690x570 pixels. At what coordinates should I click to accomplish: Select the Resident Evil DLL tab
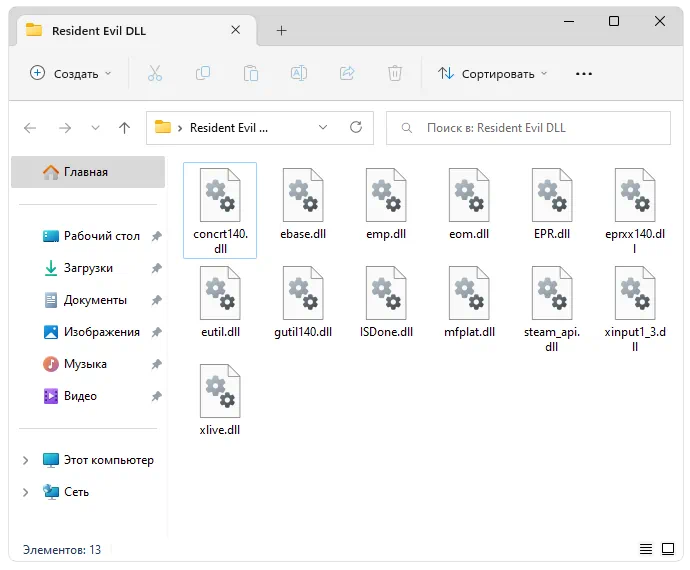coord(136,30)
